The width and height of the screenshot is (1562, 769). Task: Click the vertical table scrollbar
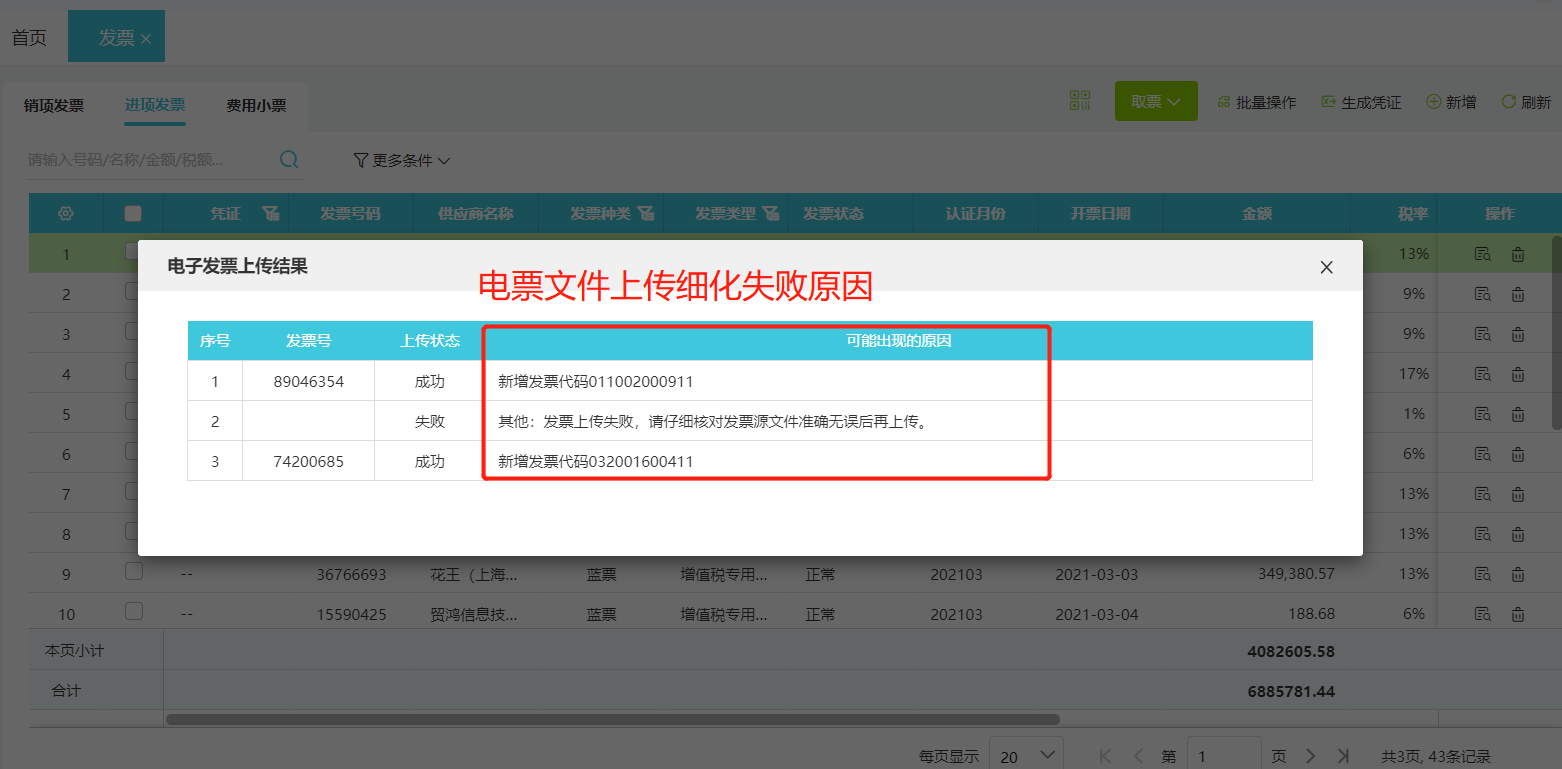coord(1556,332)
